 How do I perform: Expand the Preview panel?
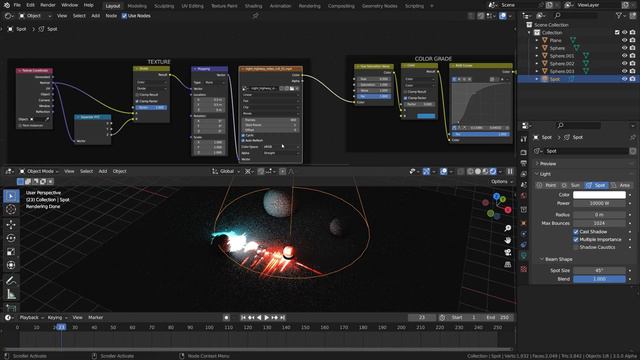[x=548, y=164]
